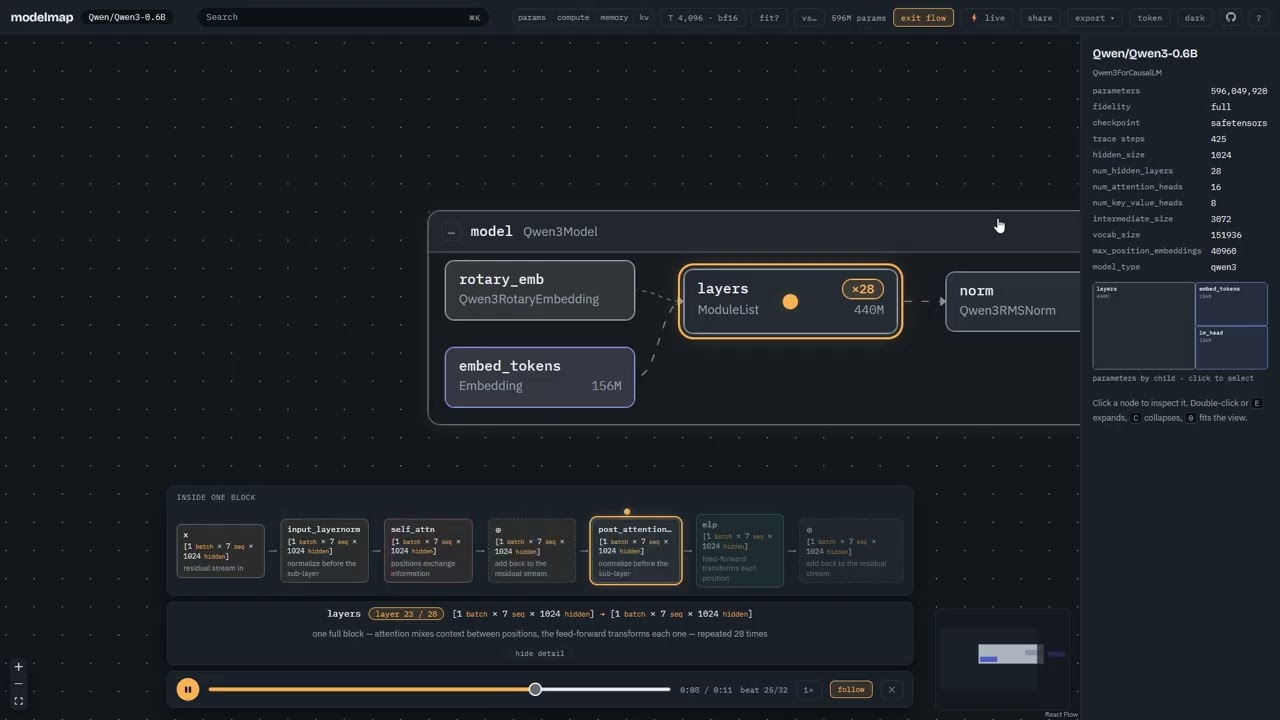The image size is (1280, 720).
Task: Switch to dark theme
Action: pos(1195,18)
